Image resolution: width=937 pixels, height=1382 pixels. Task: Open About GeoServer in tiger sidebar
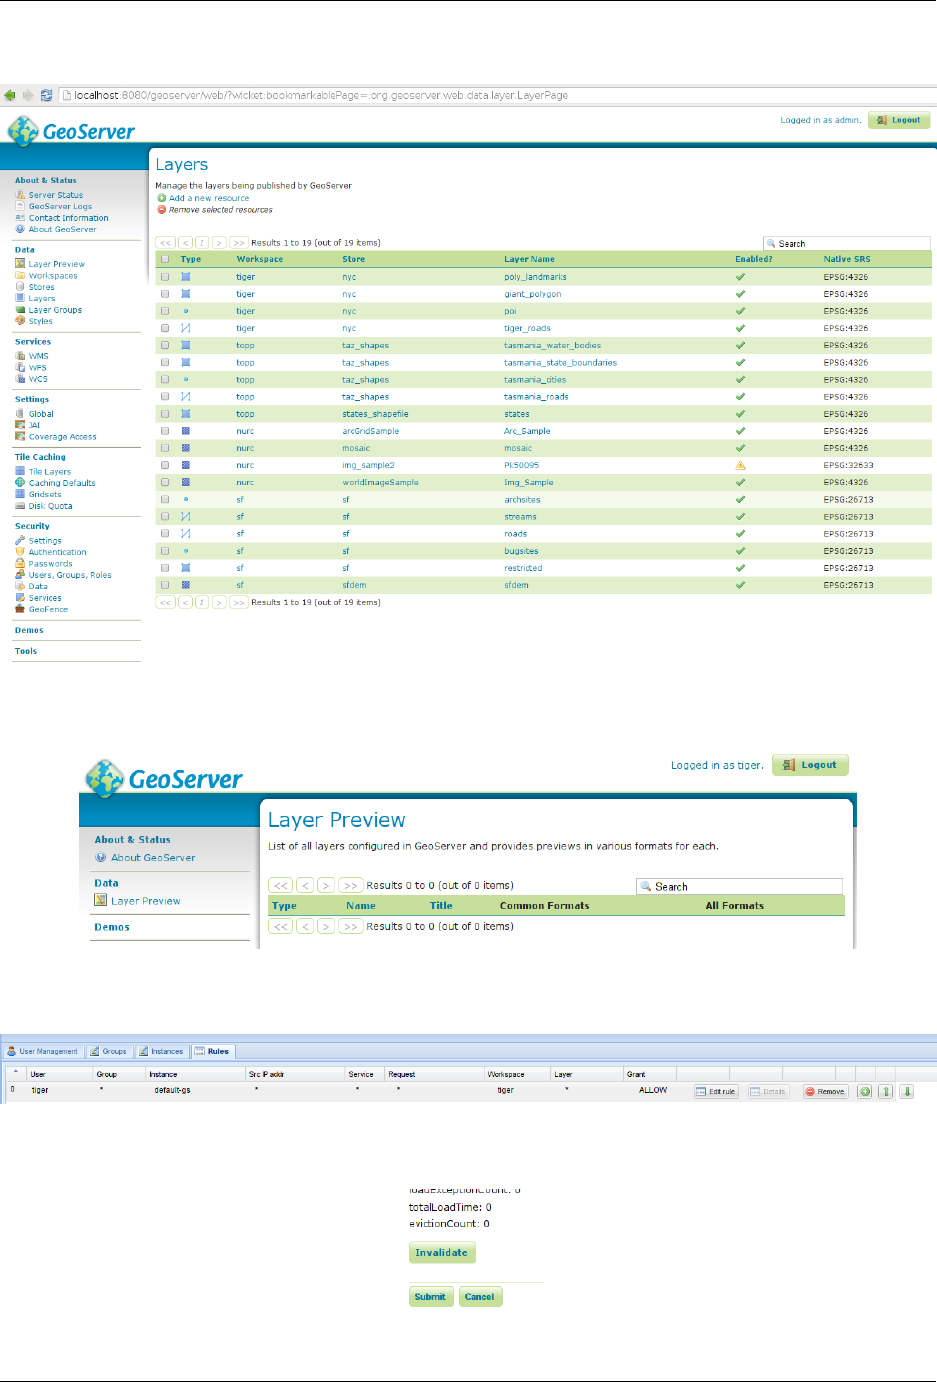point(153,857)
